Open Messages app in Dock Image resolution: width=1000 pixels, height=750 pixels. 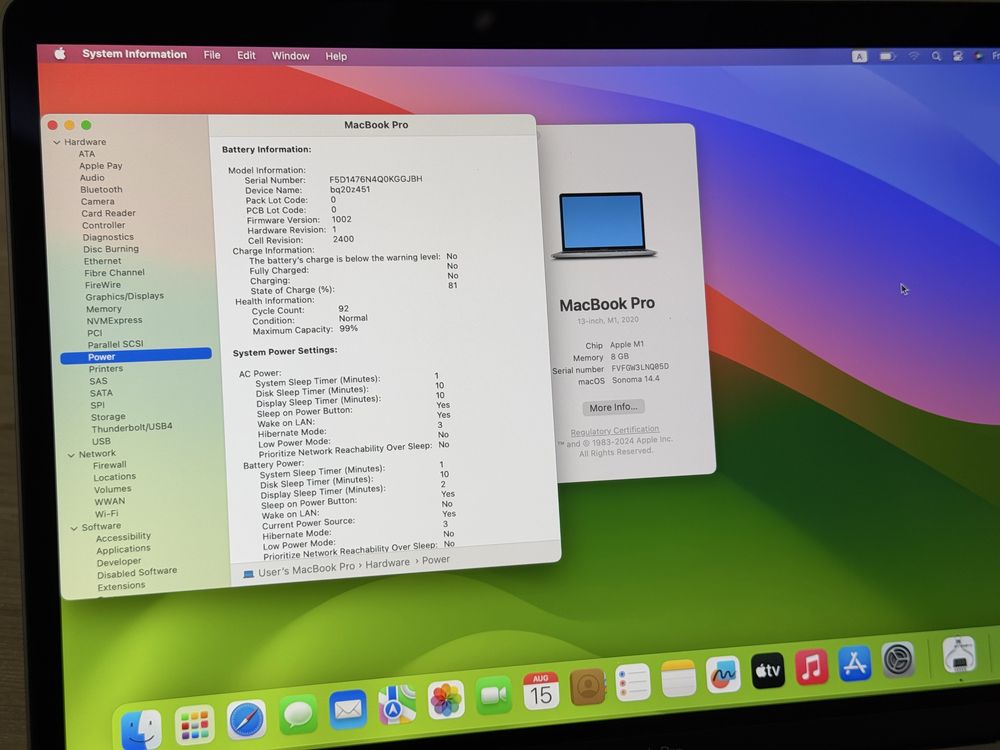point(297,714)
